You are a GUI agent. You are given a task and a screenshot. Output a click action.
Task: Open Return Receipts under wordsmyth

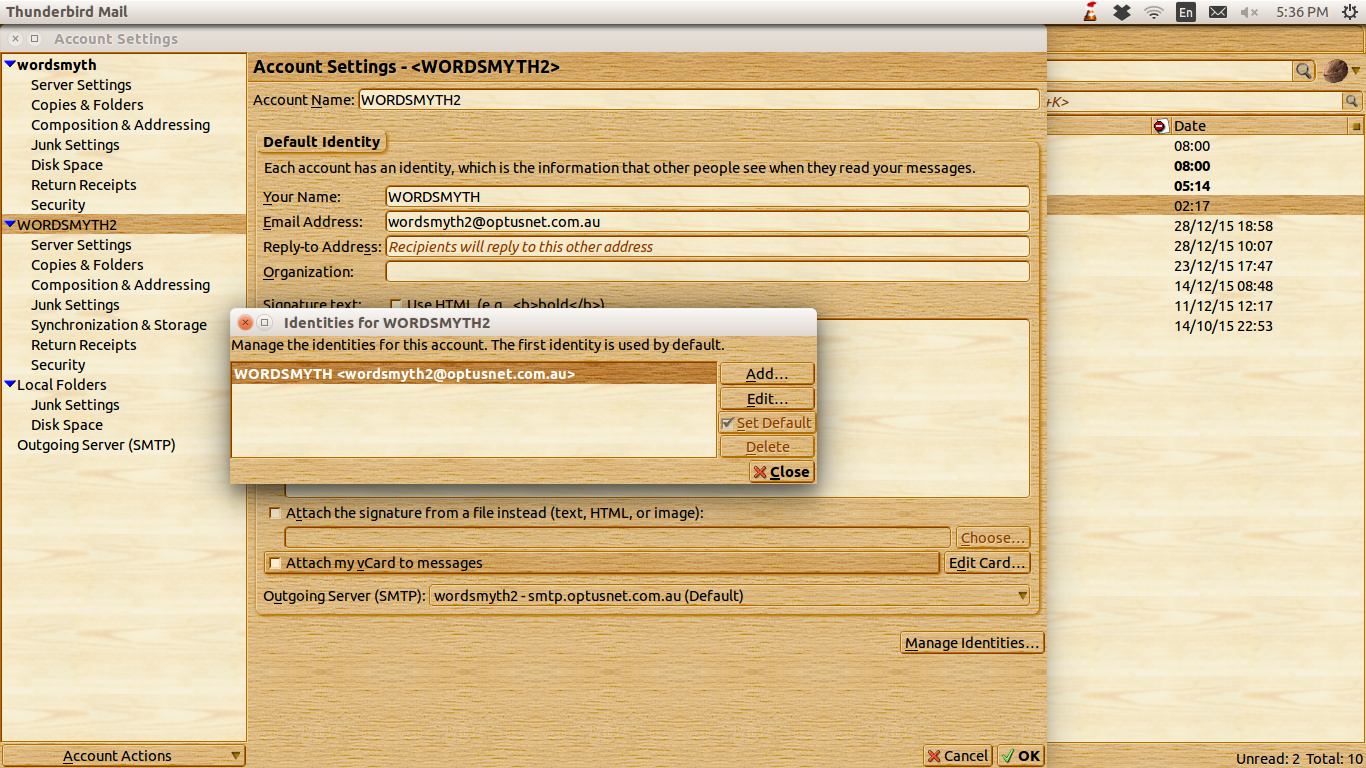[x=84, y=185]
